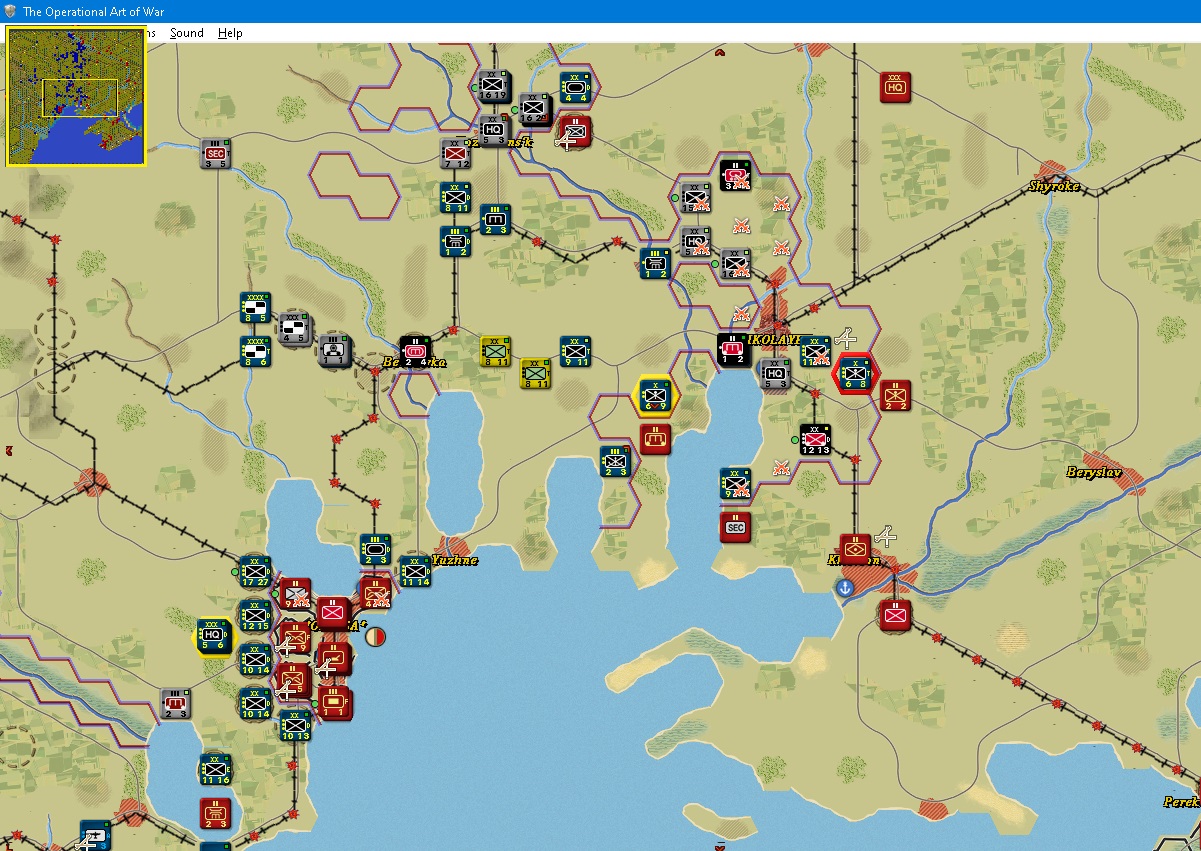Select the yellow-highlighted XXX HQ 5-6 unit
Viewport: 1201px width, 851px height.
coord(213,634)
